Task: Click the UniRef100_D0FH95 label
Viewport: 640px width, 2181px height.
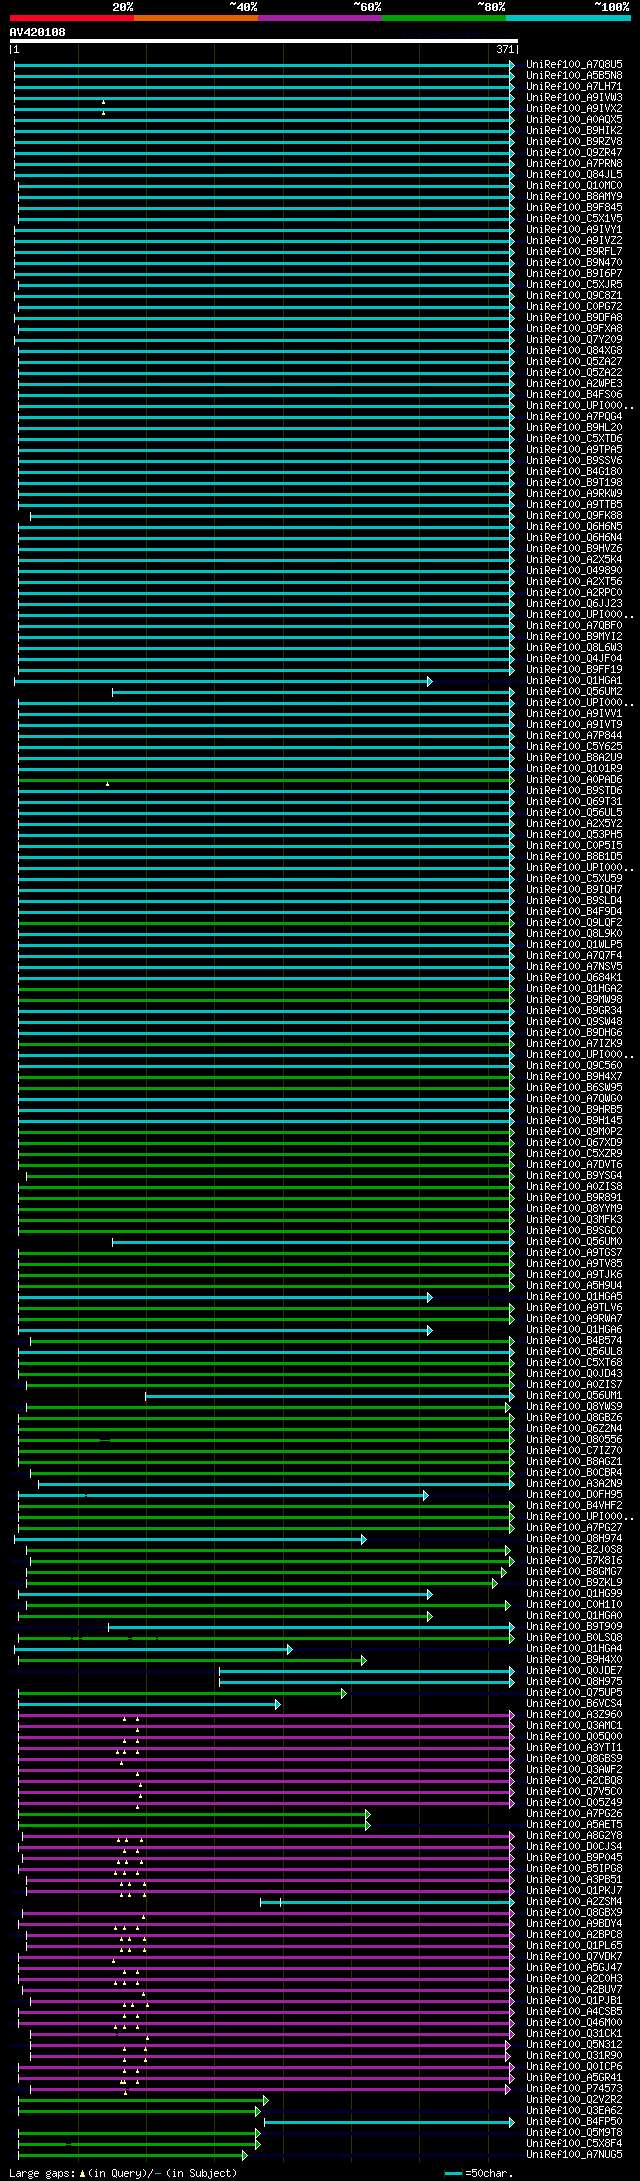Action: pyautogui.click(x=574, y=1494)
